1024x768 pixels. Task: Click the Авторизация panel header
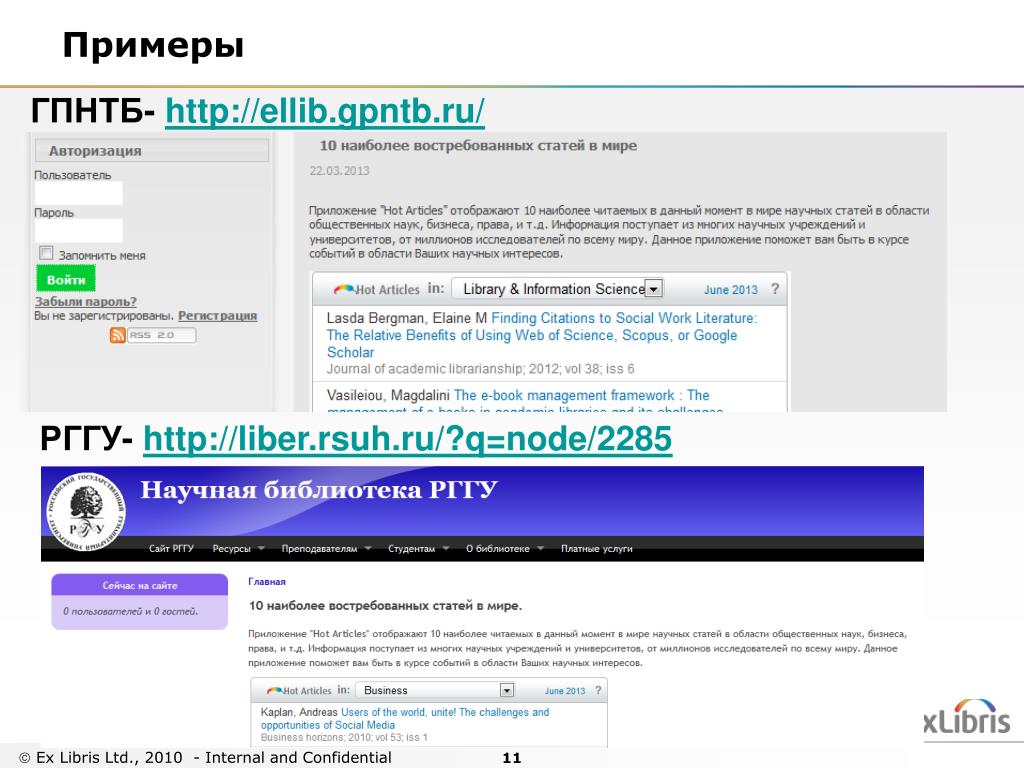(152, 151)
